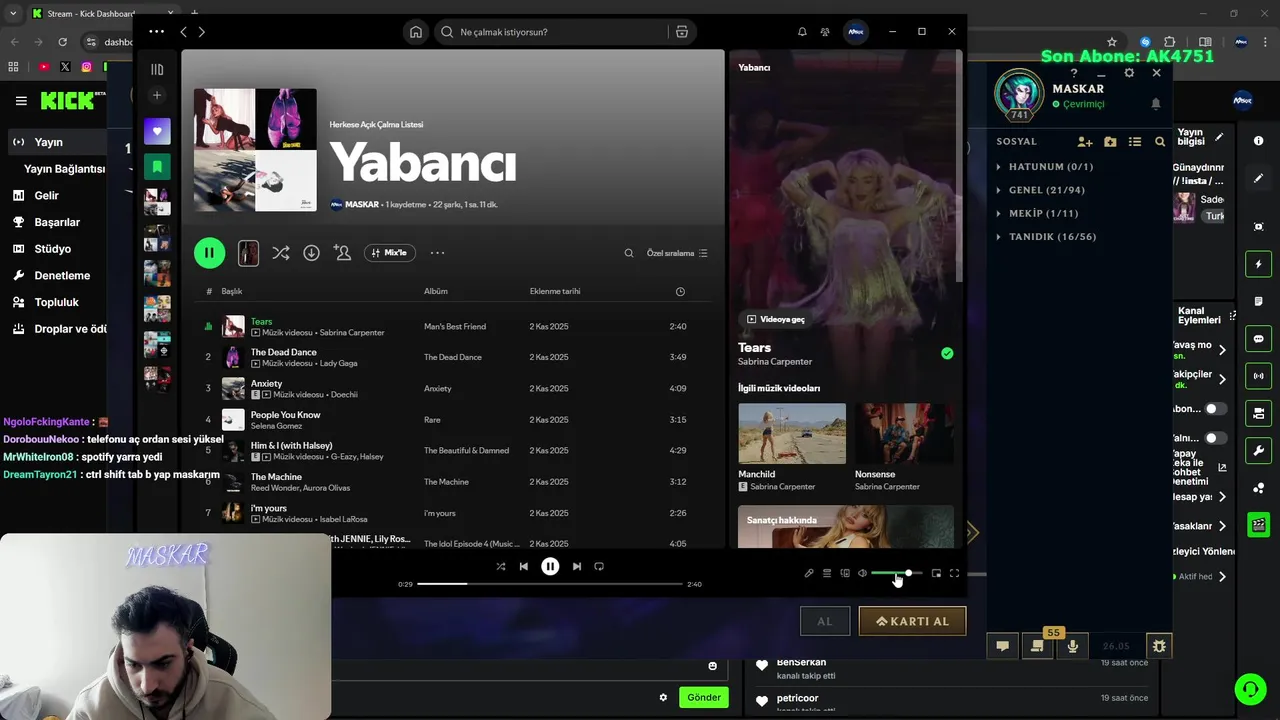Invite collaborators to playlist icon
Viewport: 1280px width, 720px height.
click(343, 253)
